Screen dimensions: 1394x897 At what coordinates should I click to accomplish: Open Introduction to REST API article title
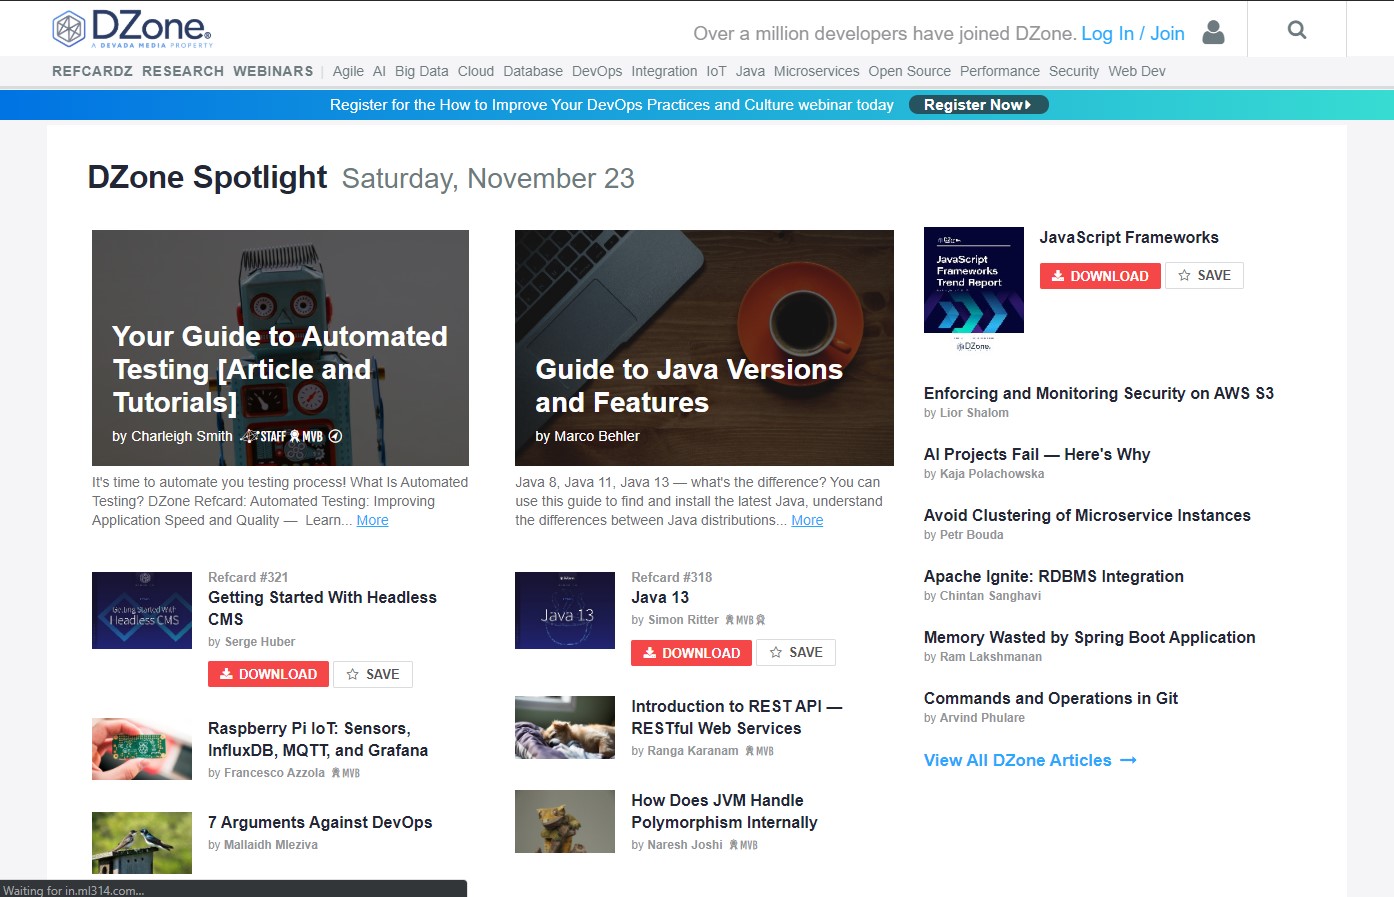click(737, 717)
